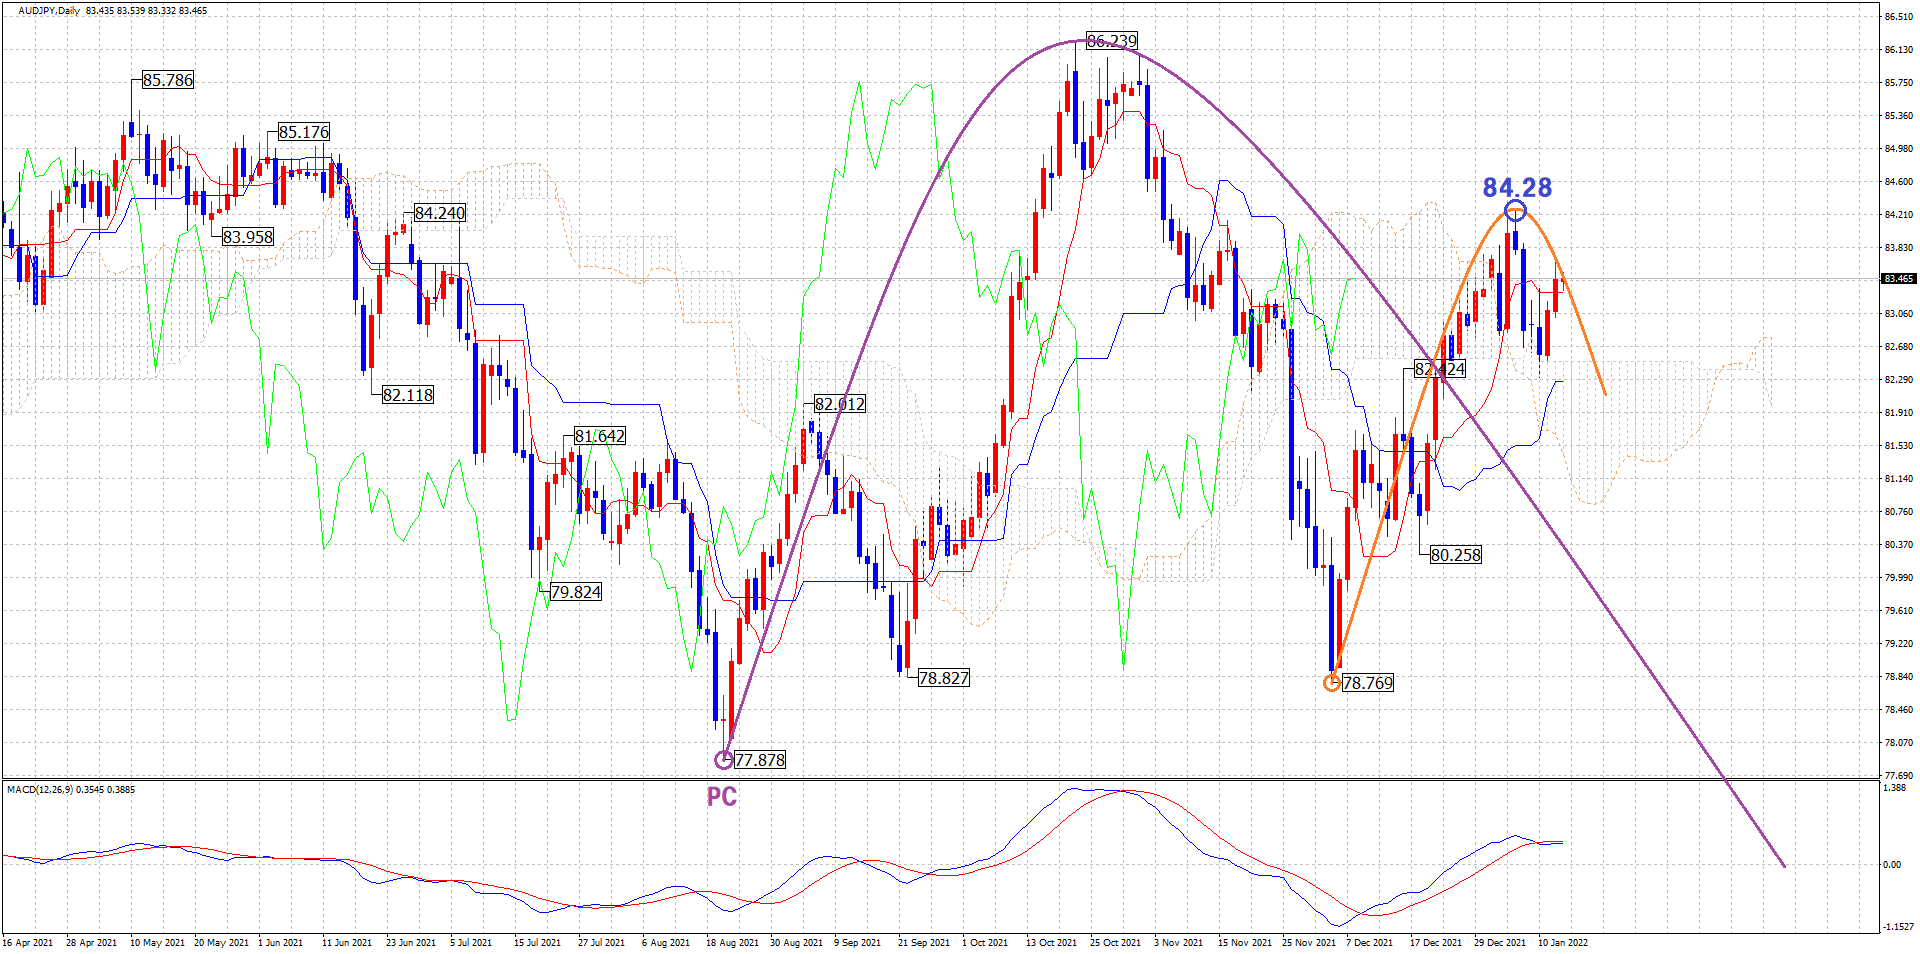Click the 86.239 peak price label

click(x=1112, y=41)
